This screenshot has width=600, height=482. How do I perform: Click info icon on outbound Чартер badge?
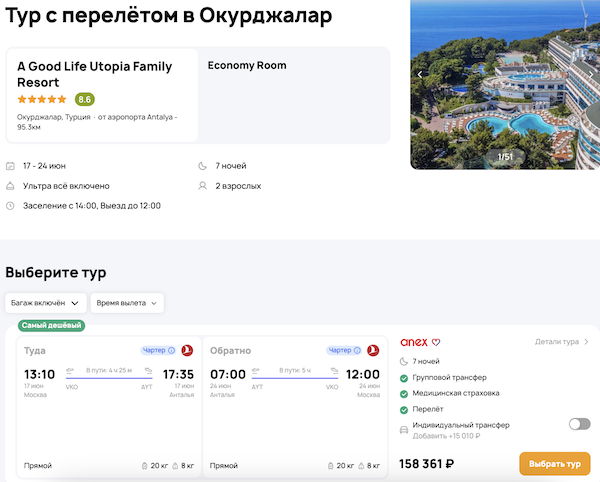pyautogui.click(x=171, y=350)
